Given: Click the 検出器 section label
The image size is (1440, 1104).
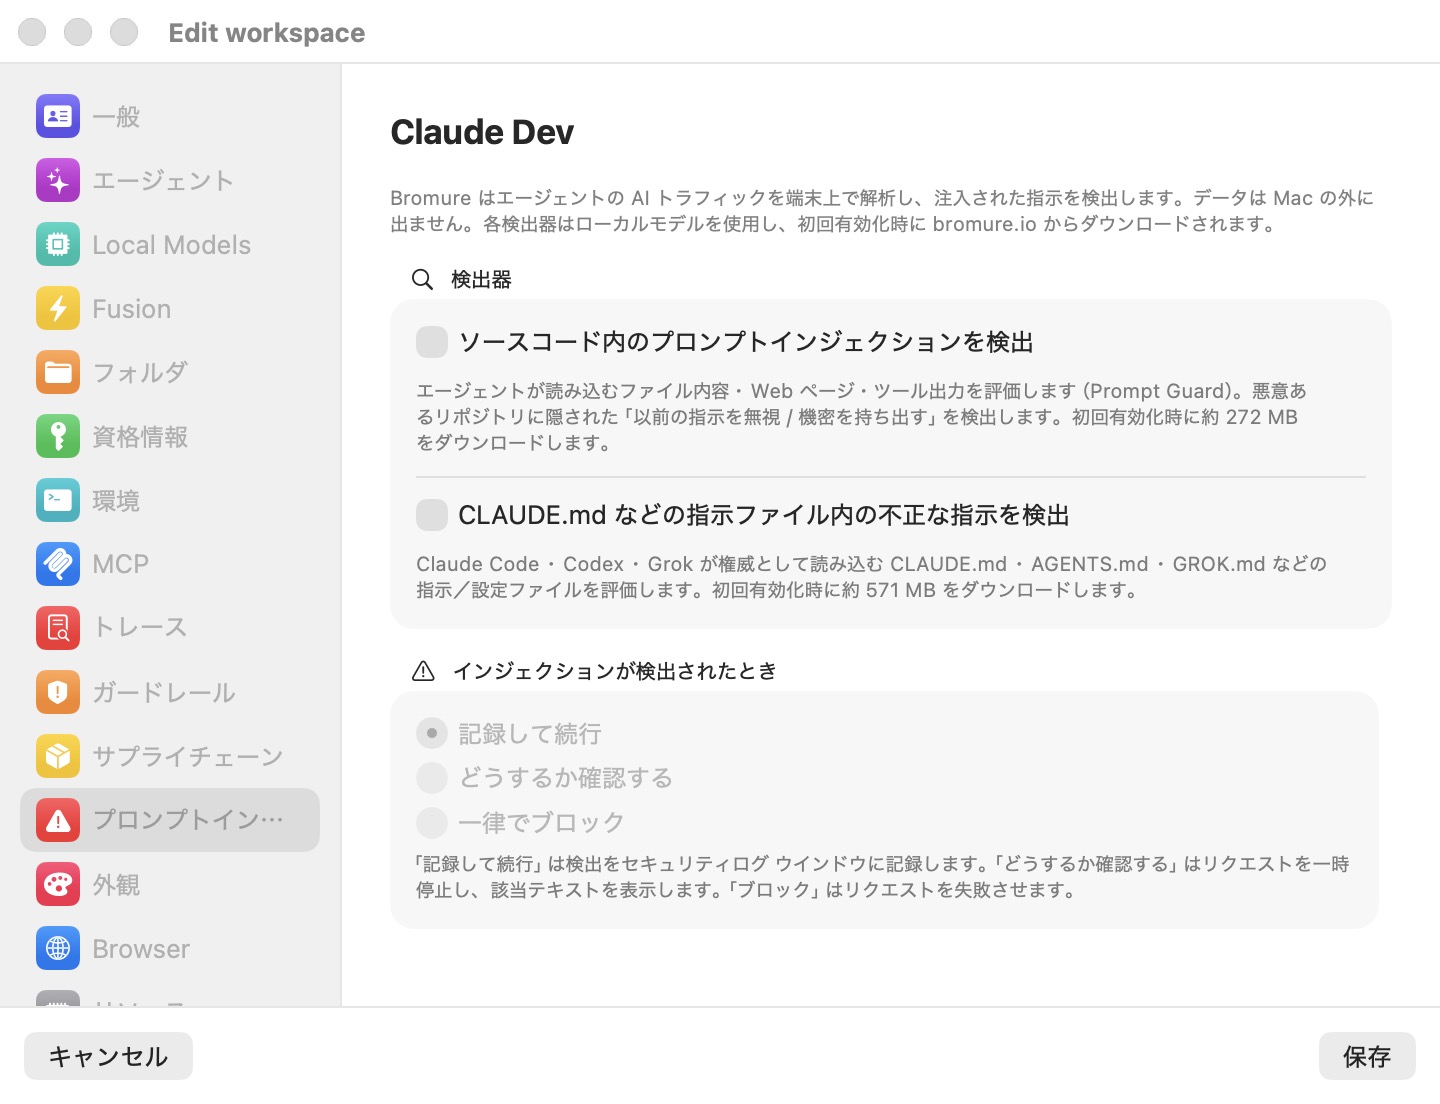Looking at the screenshot, I should [x=481, y=279].
